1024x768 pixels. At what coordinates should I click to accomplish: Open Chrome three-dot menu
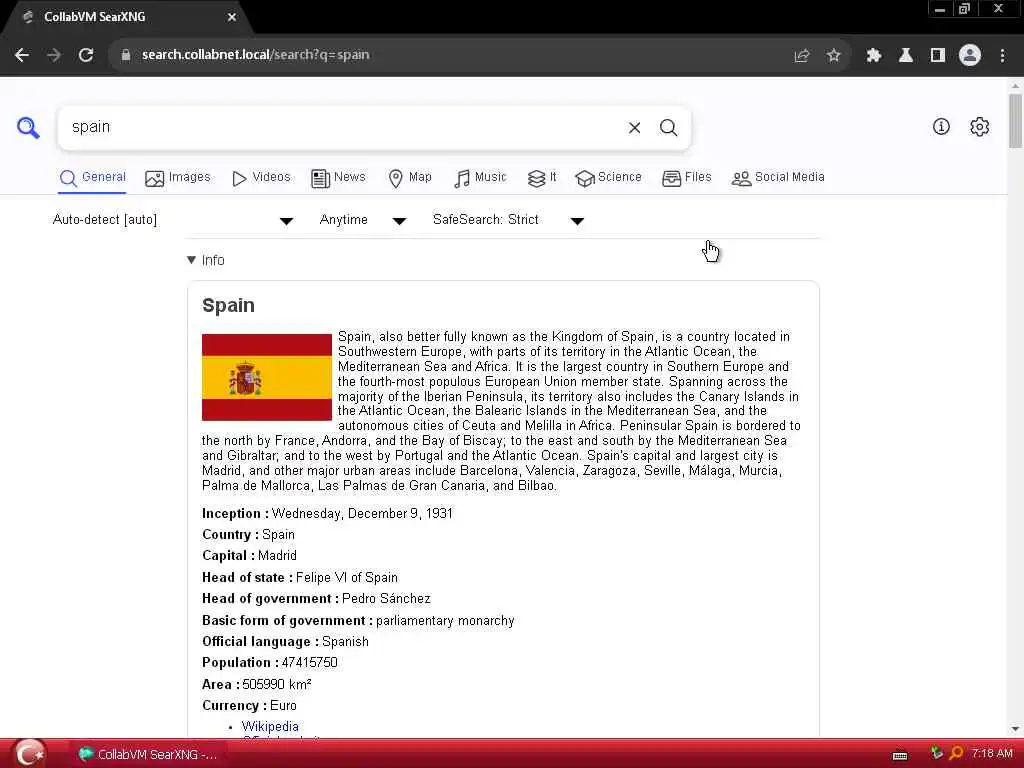(1002, 56)
